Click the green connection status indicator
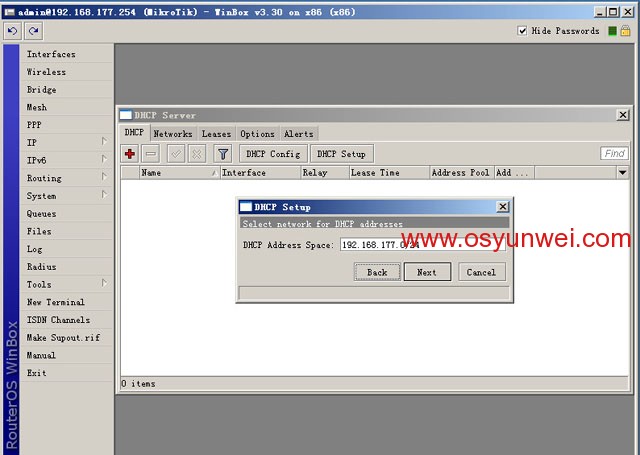Image resolution: width=640 pixels, height=455 pixels. [612, 31]
